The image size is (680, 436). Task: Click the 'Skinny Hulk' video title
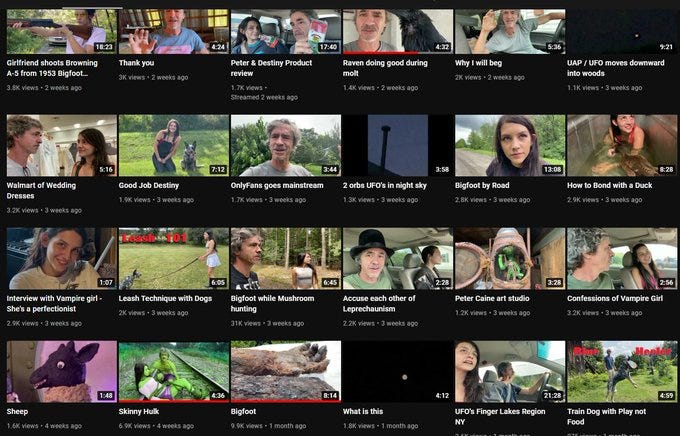139,411
